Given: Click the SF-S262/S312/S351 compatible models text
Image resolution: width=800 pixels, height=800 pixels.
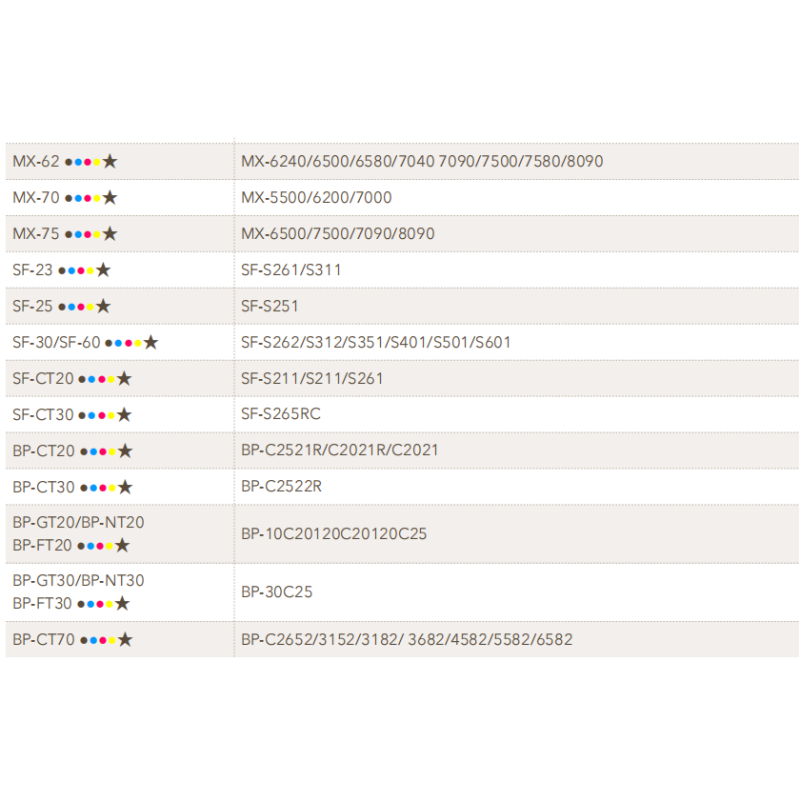Looking at the screenshot, I should coord(375,342).
